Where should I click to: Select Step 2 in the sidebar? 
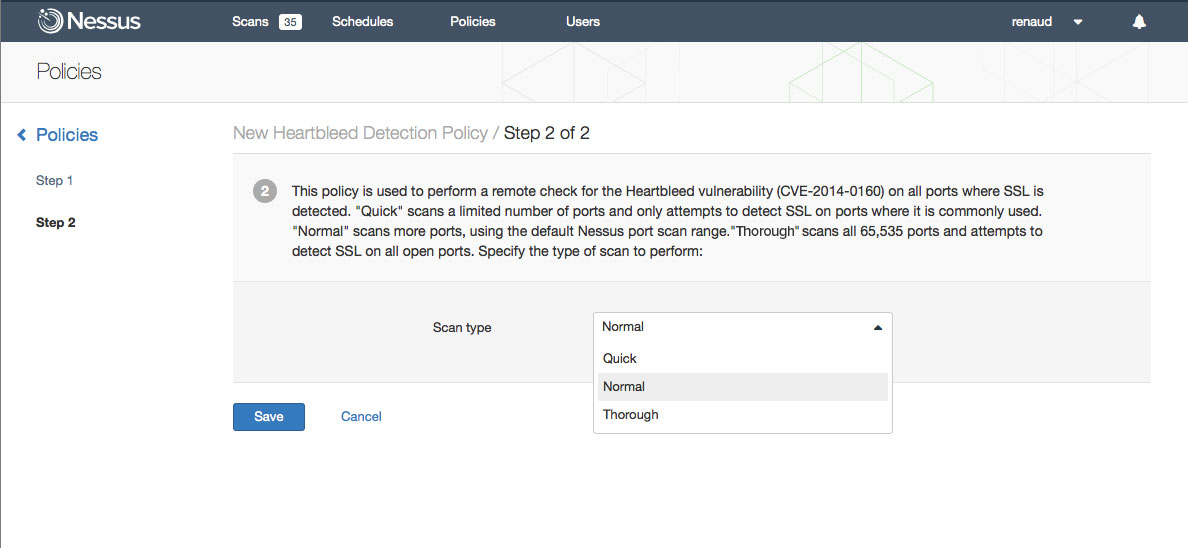tap(56, 223)
